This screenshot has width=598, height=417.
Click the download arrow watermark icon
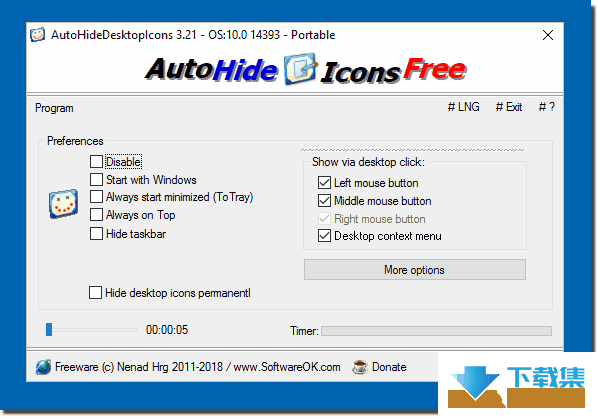[x=475, y=383]
